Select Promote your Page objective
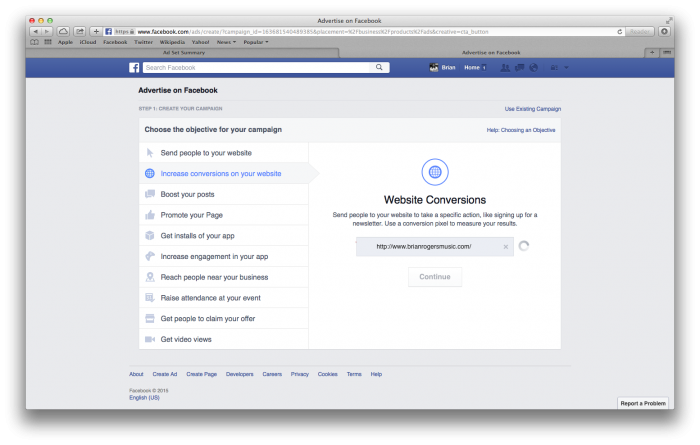This screenshot has width=700, height=445. click(224, 215)
